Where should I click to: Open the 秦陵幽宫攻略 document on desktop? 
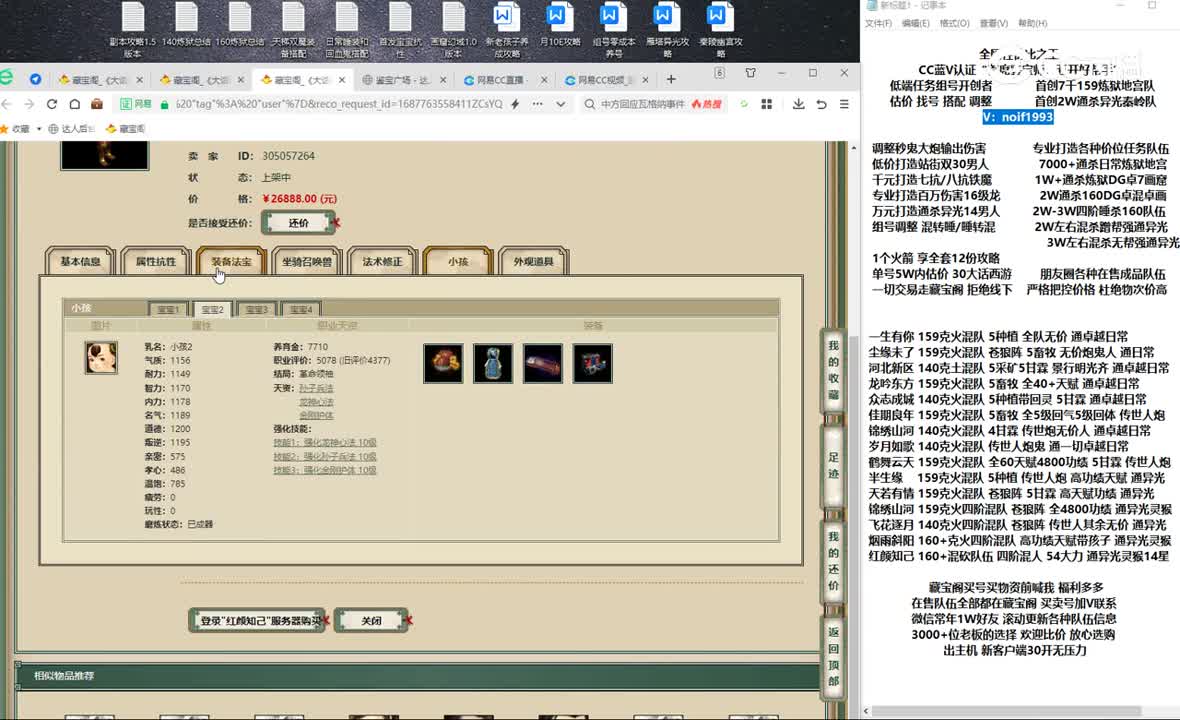tap(720, 30)
